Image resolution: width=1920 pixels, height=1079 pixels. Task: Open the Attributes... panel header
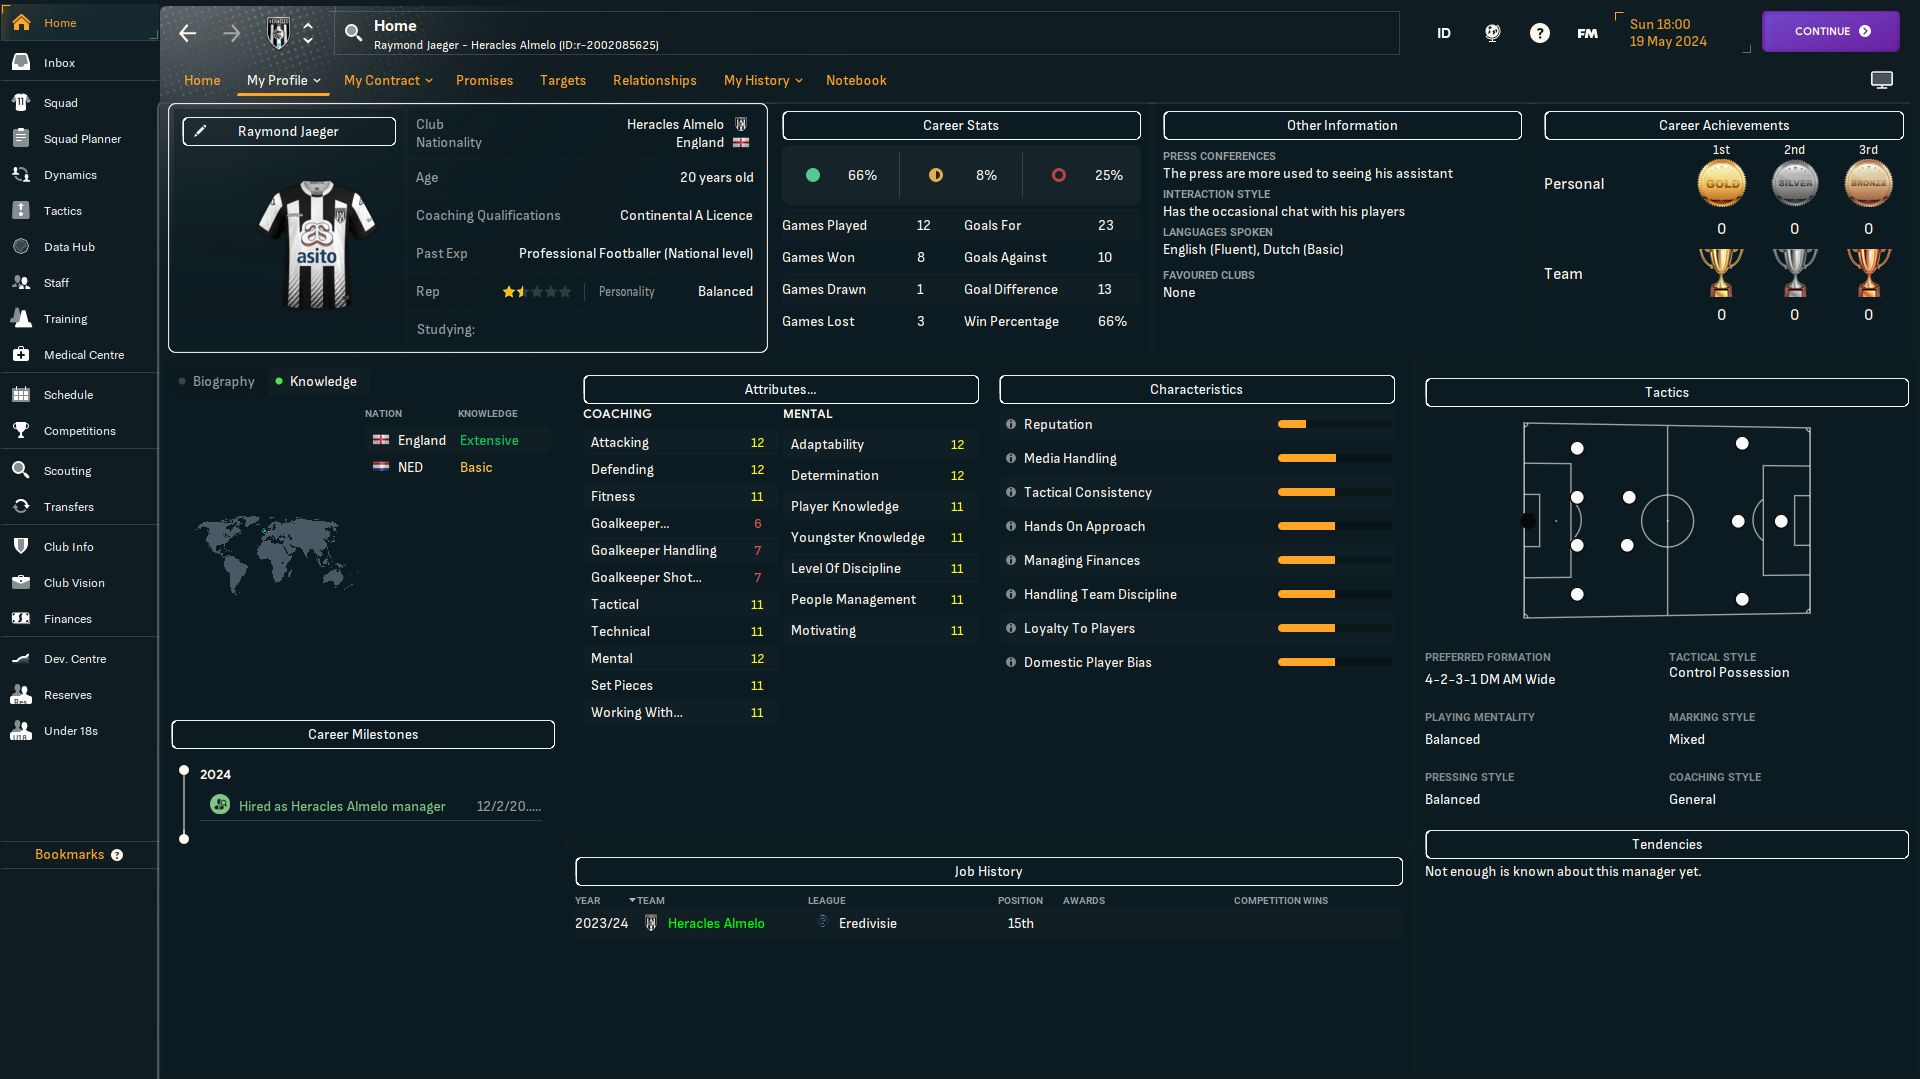pyautogui.click(x=780, y=389)
